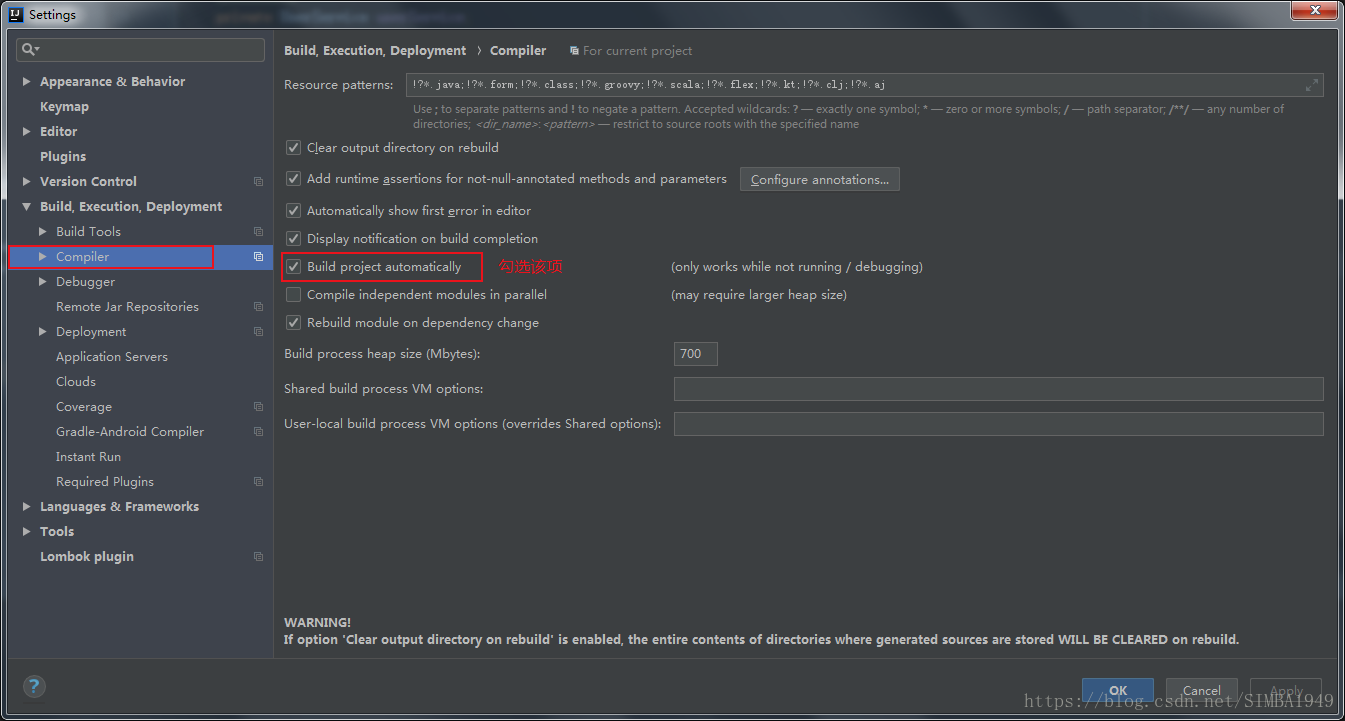Expand the Version Control section arrow
The width and height of the screenshot is (1345, 721).
pos(26,181)
